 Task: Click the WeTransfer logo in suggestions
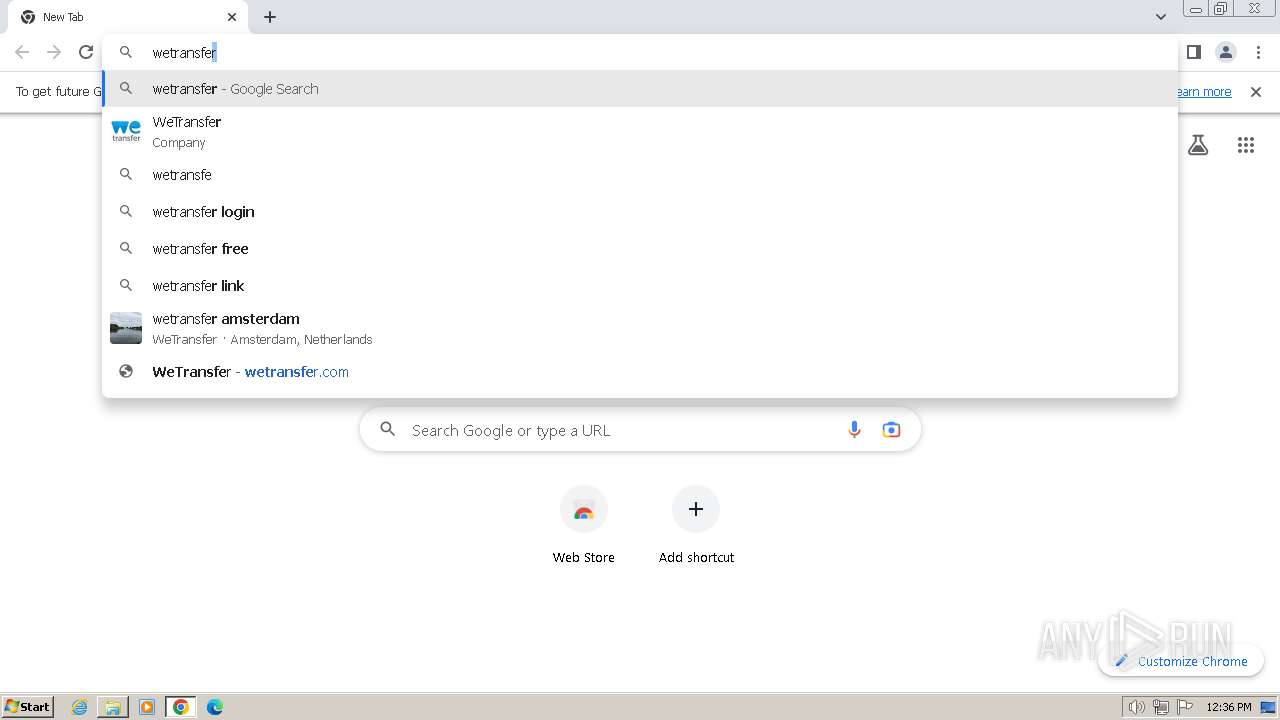[x=126, y=131]
